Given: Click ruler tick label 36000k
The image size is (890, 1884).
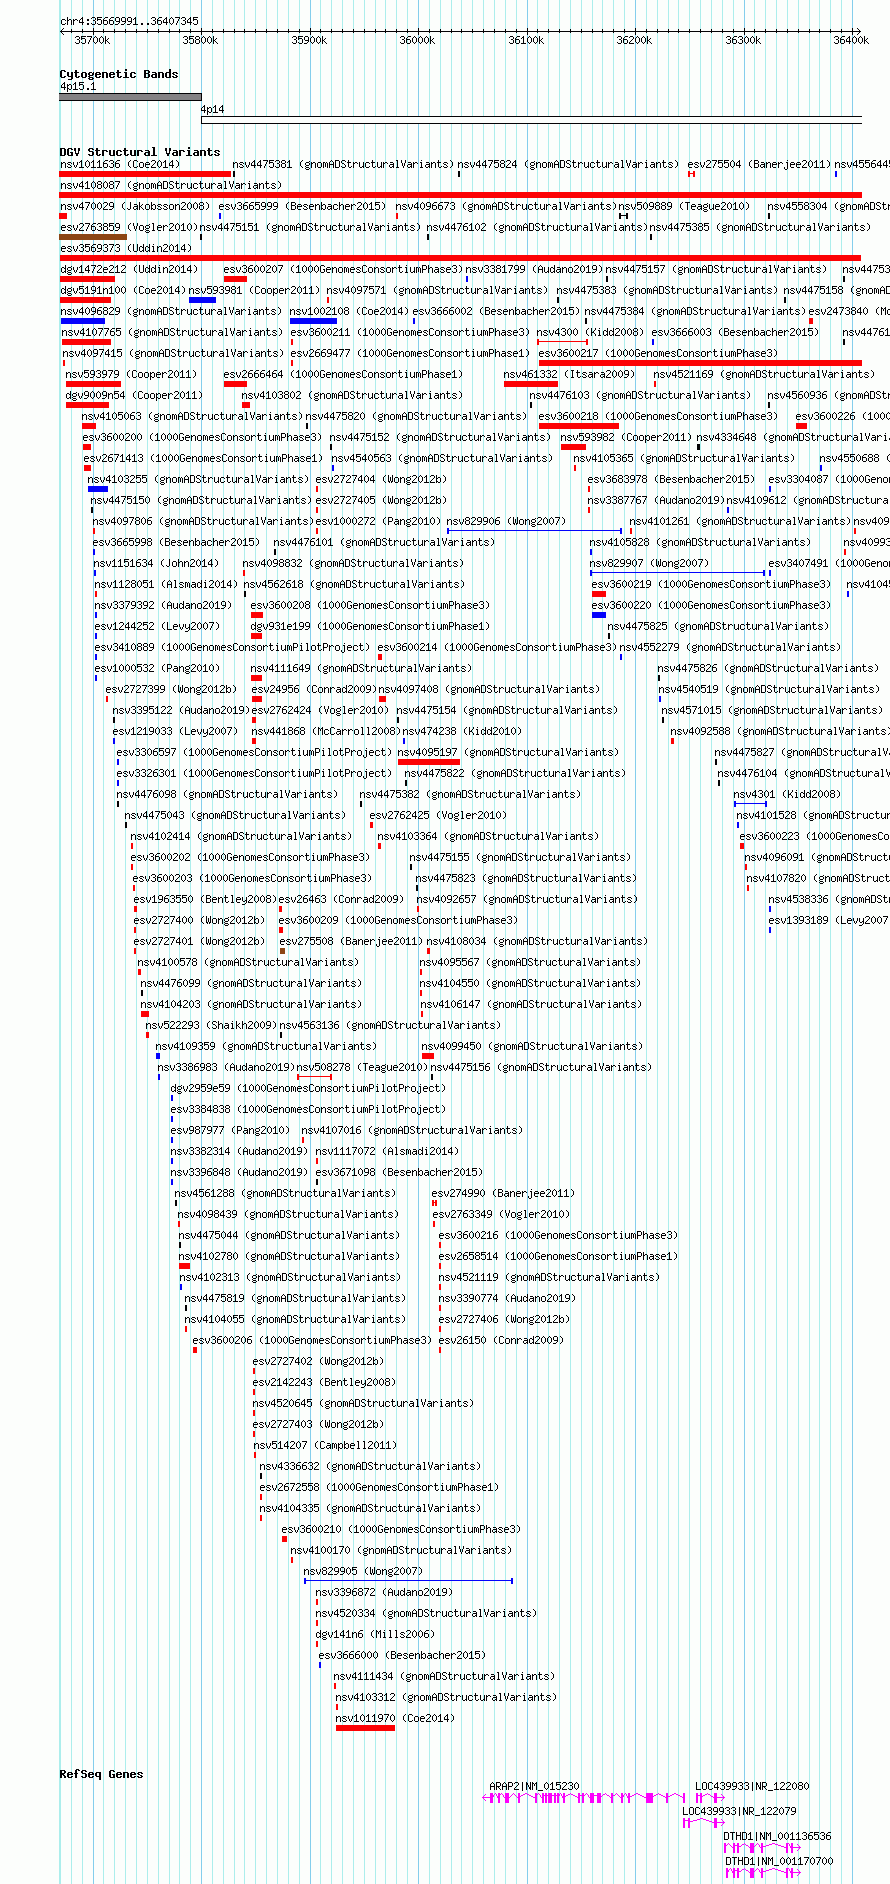Looking at the screenshot, I should point(417,40).
